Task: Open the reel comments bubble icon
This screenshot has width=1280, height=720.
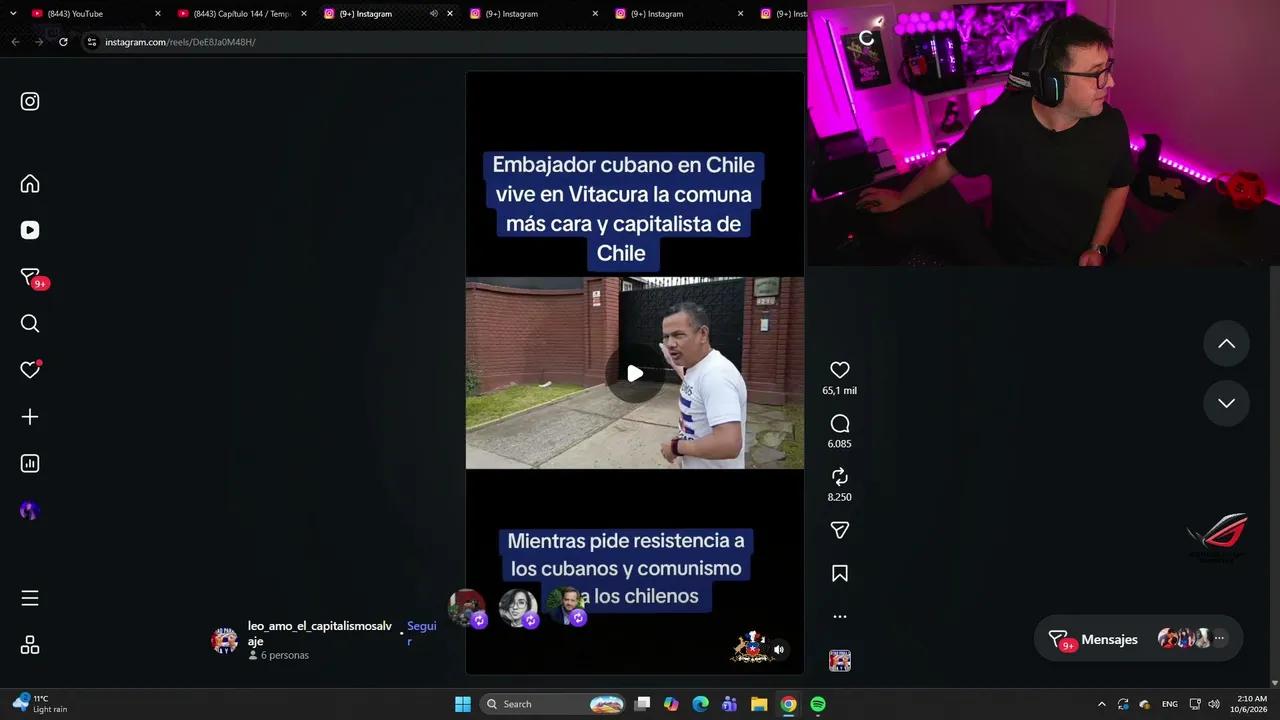Action: tap(840, 423)
